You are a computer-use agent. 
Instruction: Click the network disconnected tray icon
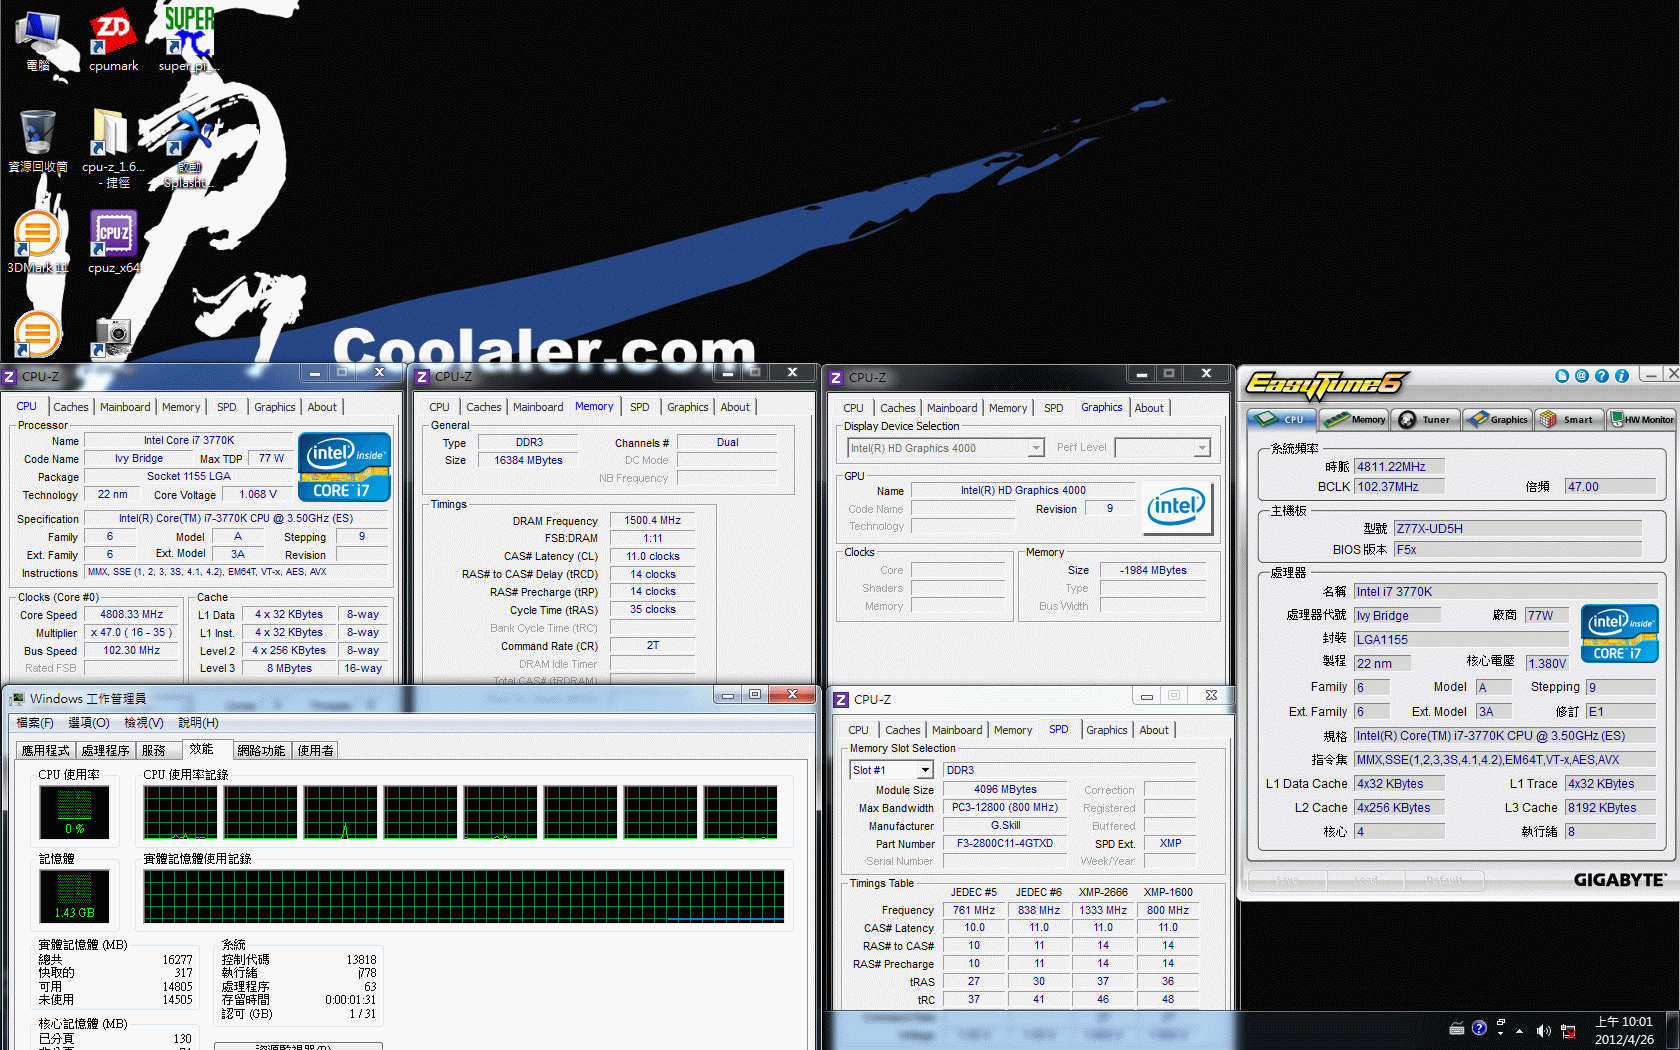click(1568, 1031)
